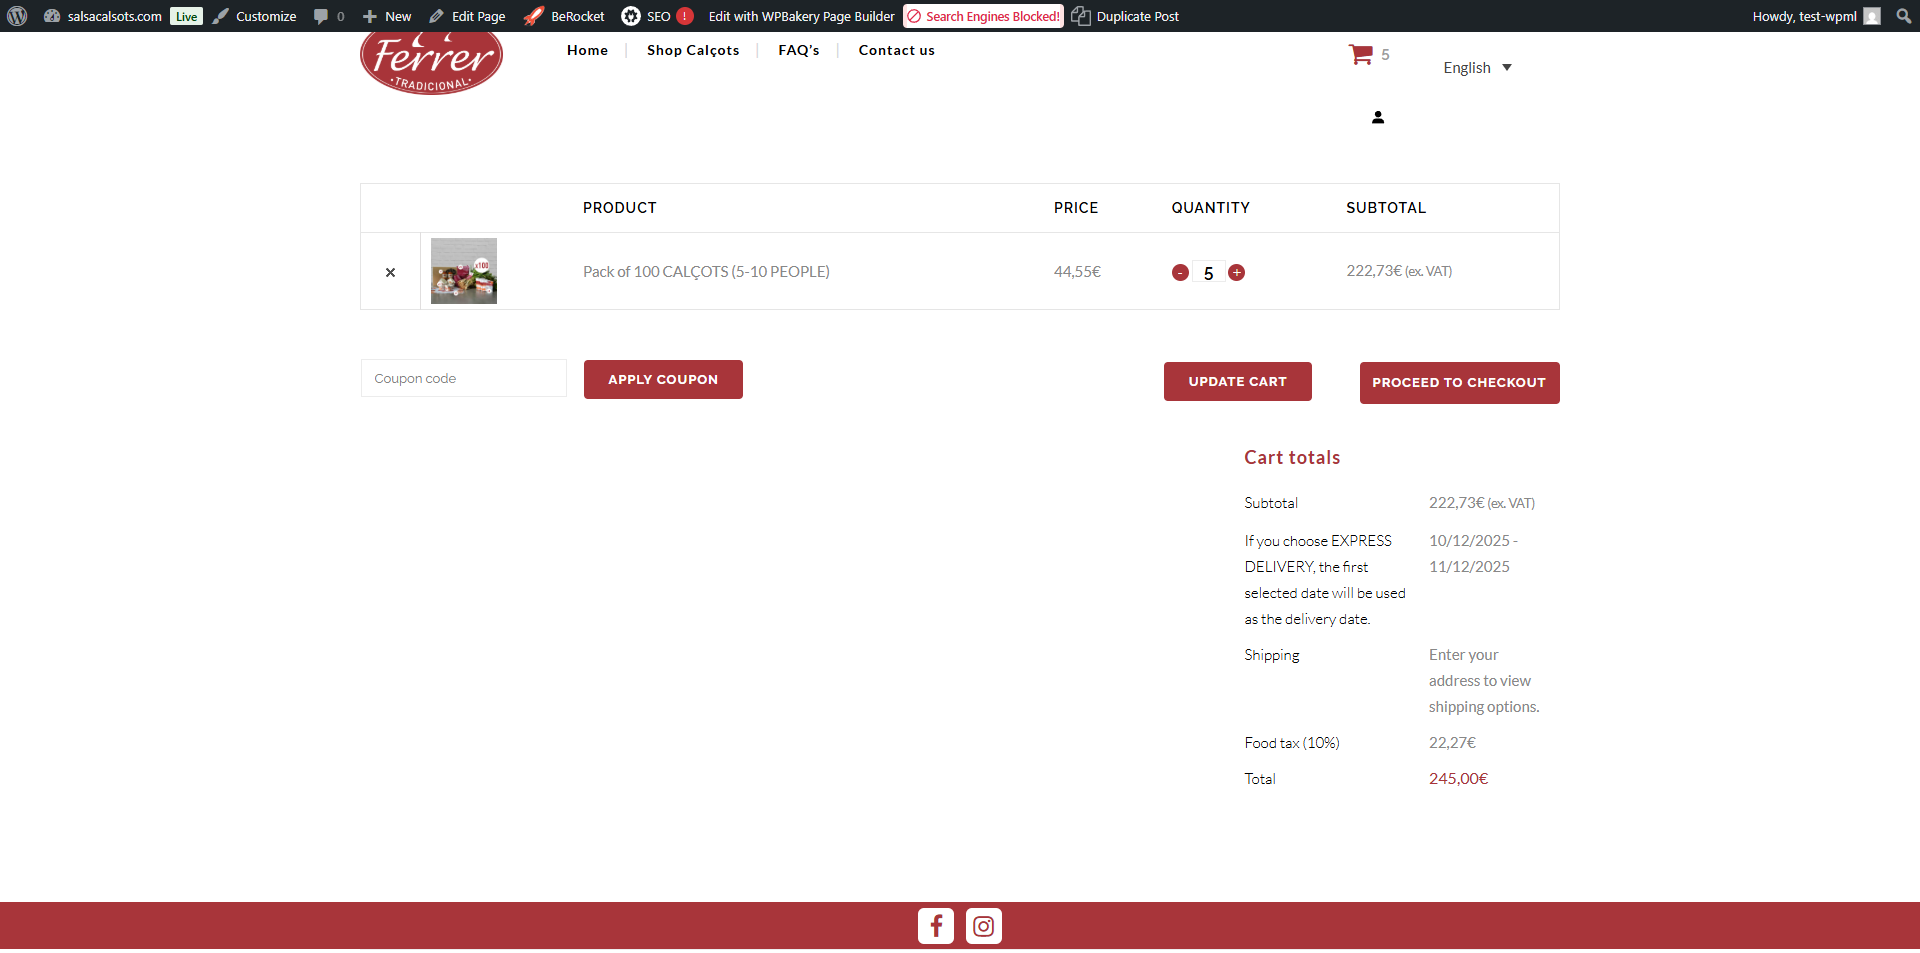
Task: Open the shopping cart icon
Action: click(x=1361, y=54)
